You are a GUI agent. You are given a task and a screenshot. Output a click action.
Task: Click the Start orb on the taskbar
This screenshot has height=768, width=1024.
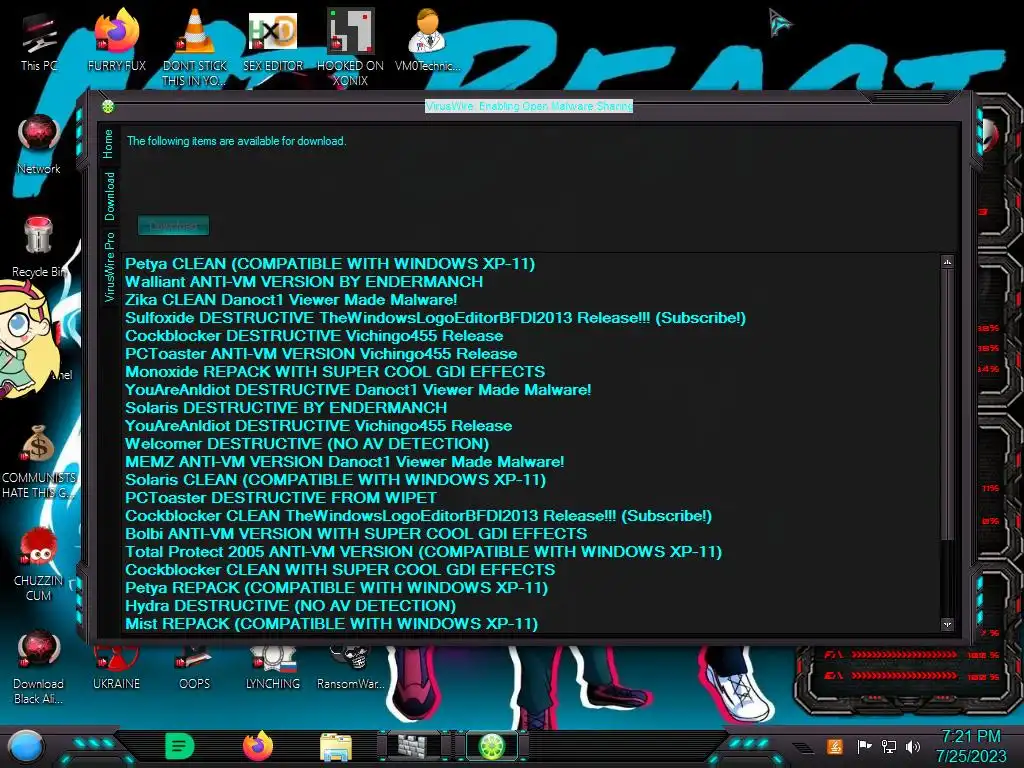coord(26,747)
